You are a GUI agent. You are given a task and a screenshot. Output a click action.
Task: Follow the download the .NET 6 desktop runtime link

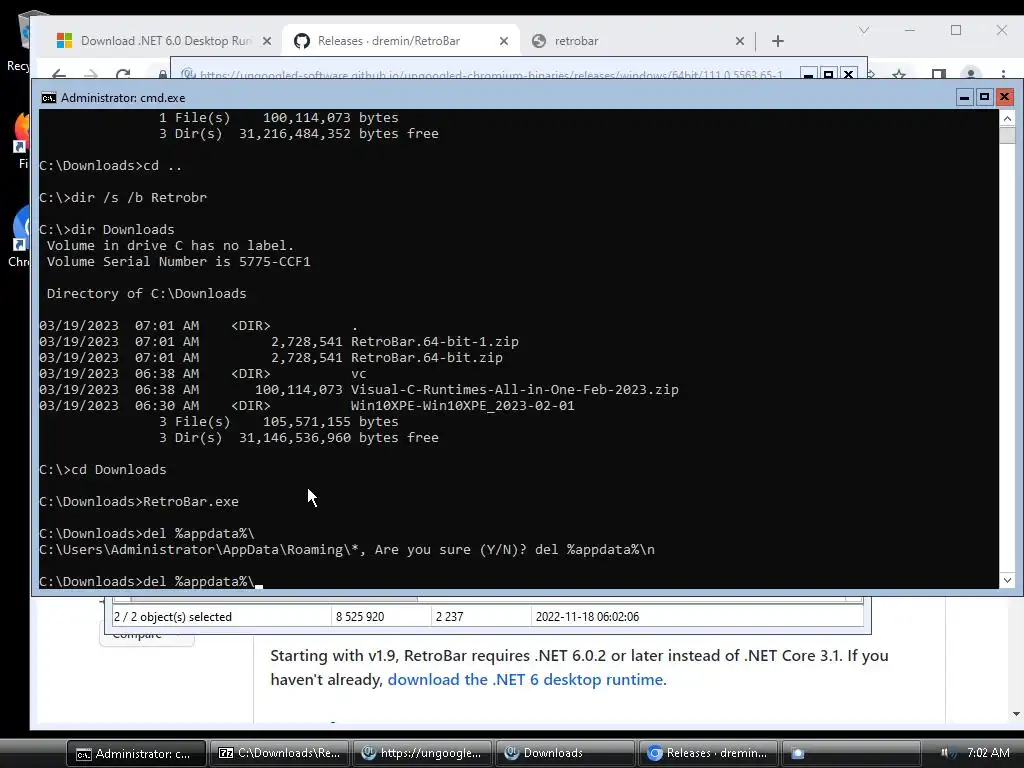[x=527, y=679]
